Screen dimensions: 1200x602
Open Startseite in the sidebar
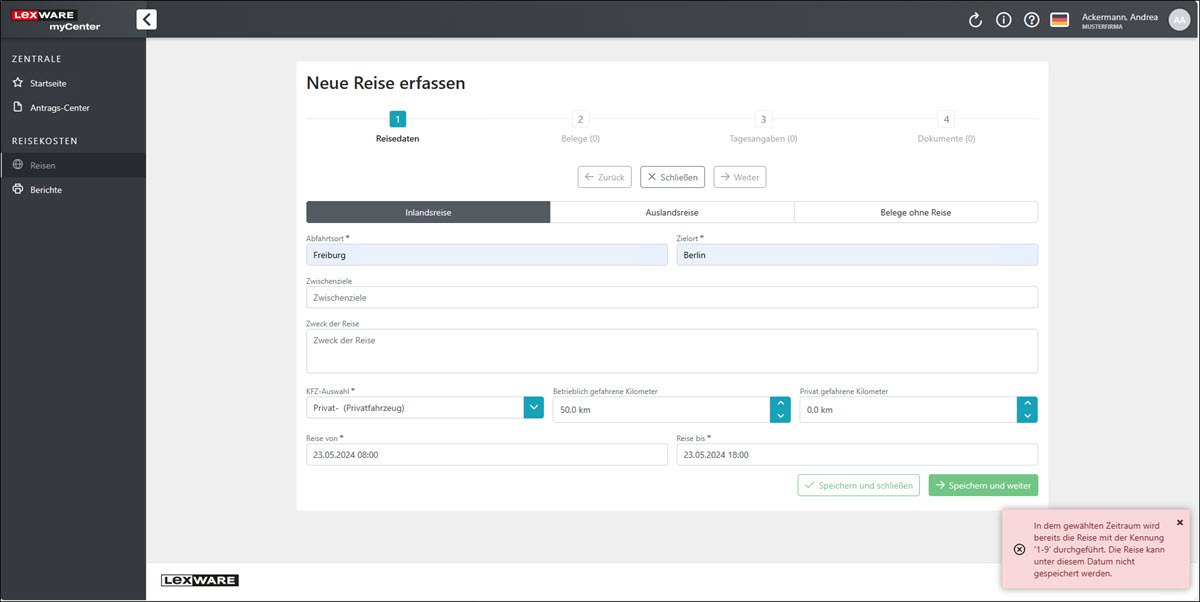48,83
